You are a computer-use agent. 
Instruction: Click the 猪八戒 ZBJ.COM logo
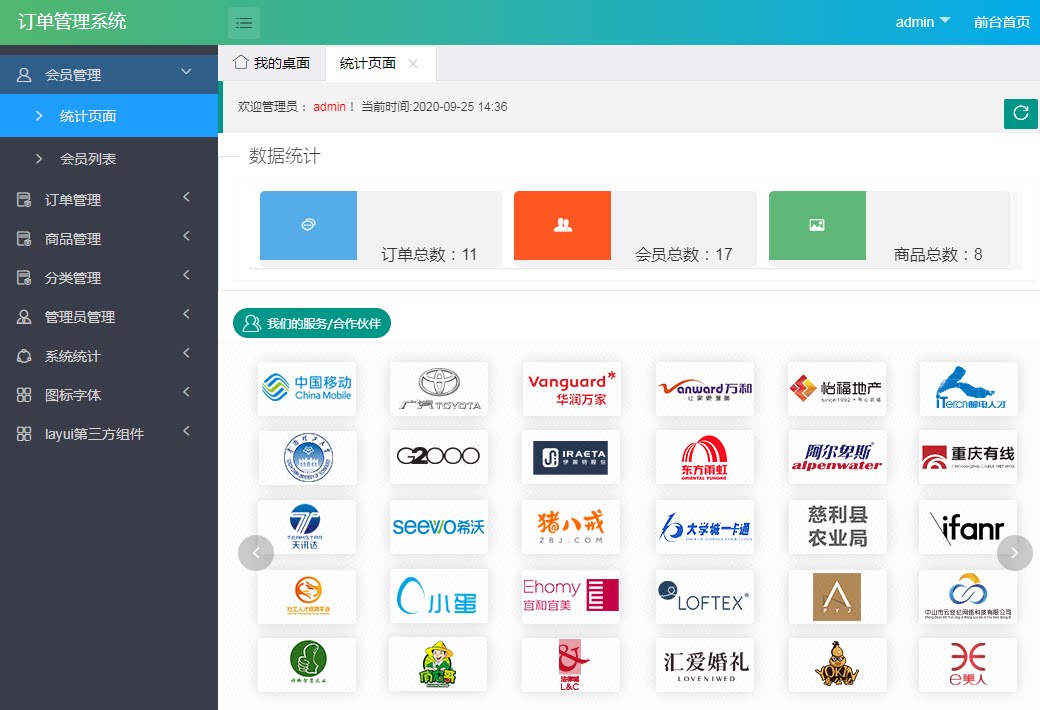coord(571,527)
